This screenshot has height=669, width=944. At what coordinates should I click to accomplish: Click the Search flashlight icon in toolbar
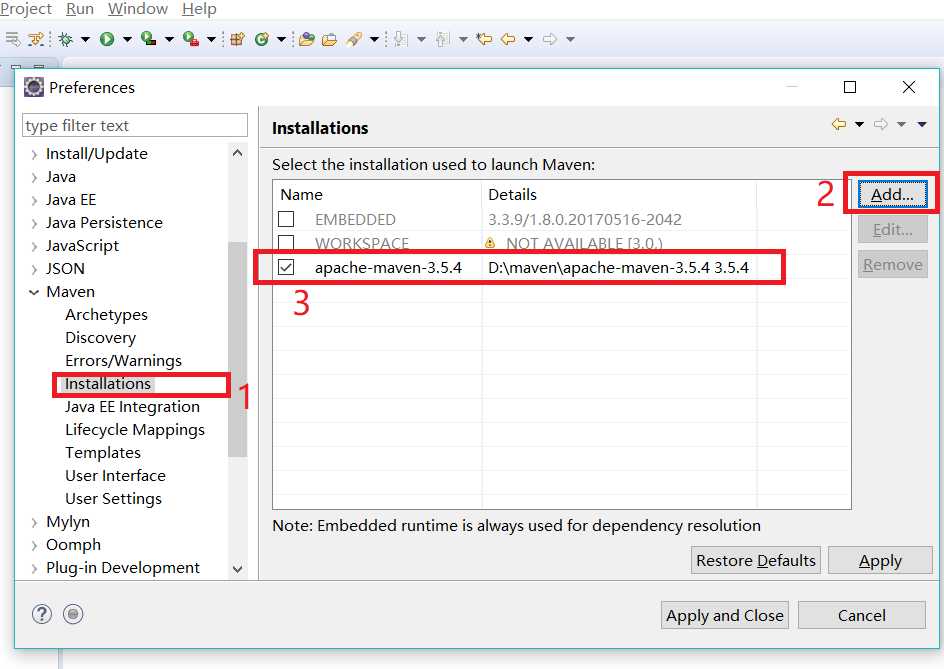[x=354, y=39]
